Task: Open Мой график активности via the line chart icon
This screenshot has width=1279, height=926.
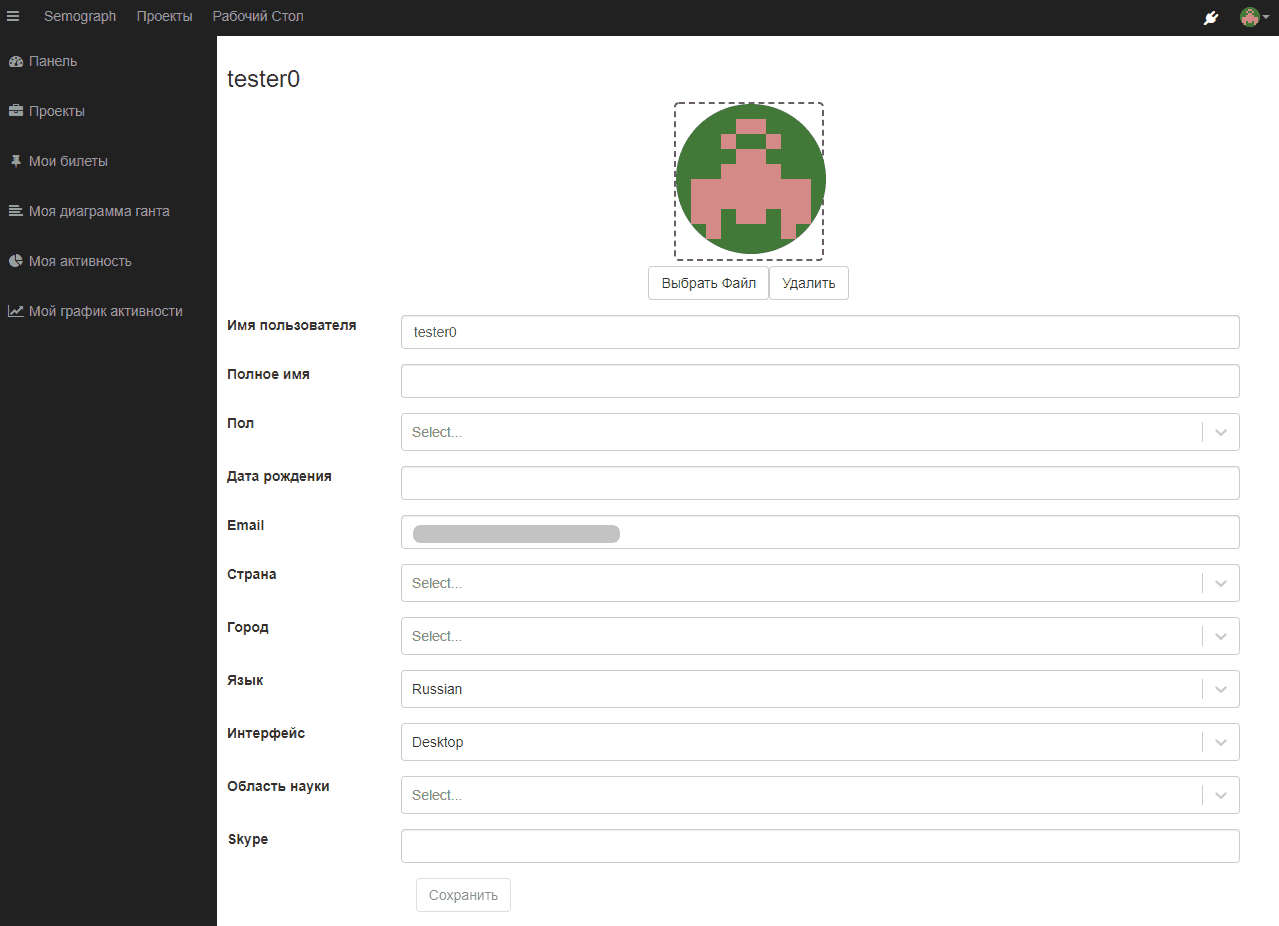Action: pos(15,311)
